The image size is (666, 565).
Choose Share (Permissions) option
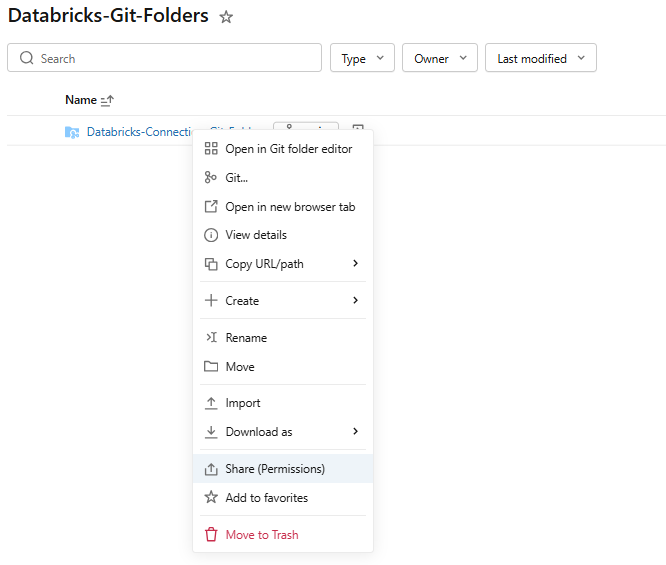[x=283, y=469]
